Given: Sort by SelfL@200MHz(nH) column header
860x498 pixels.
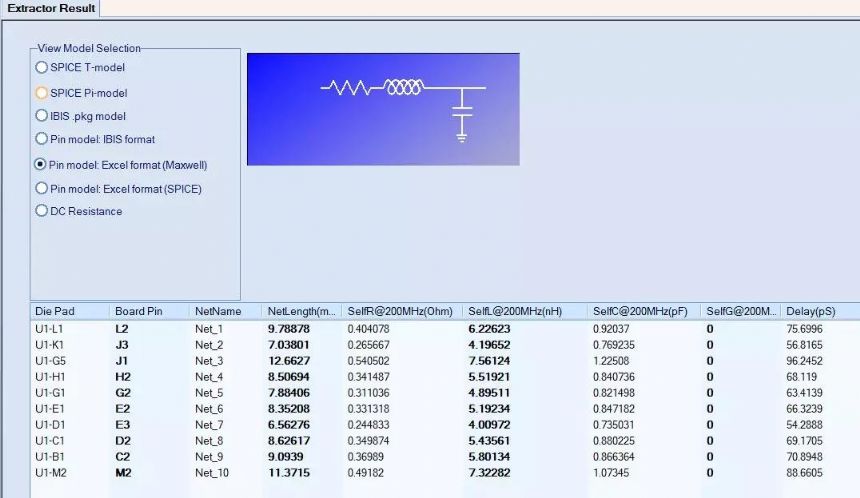Looking at the screenshot, I should [524, 312].
